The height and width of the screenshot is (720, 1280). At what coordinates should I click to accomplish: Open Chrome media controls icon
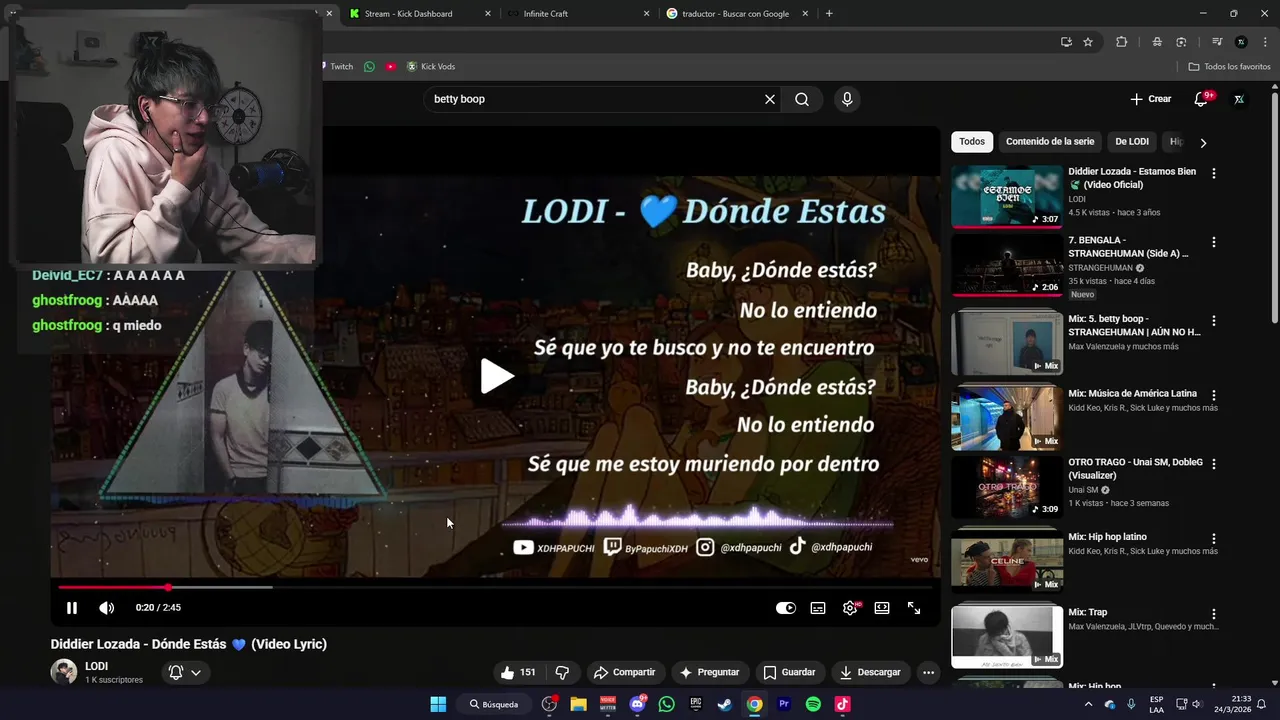coord(1217,42)
